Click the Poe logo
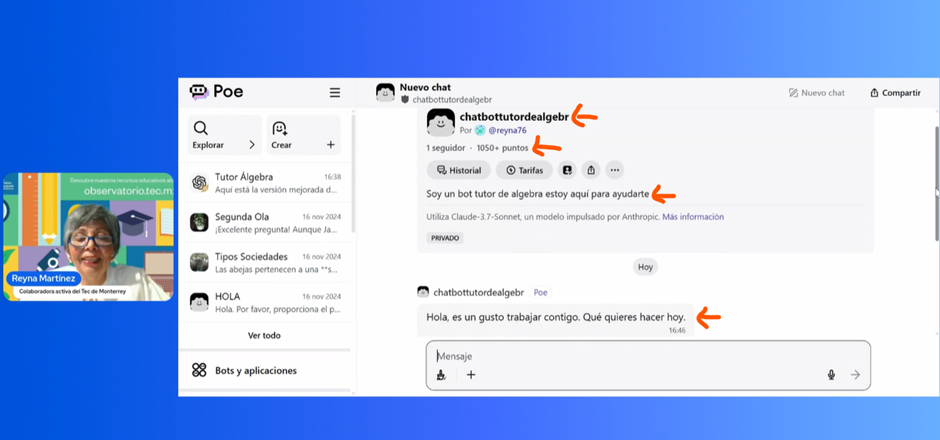 (x=216, y=92)
